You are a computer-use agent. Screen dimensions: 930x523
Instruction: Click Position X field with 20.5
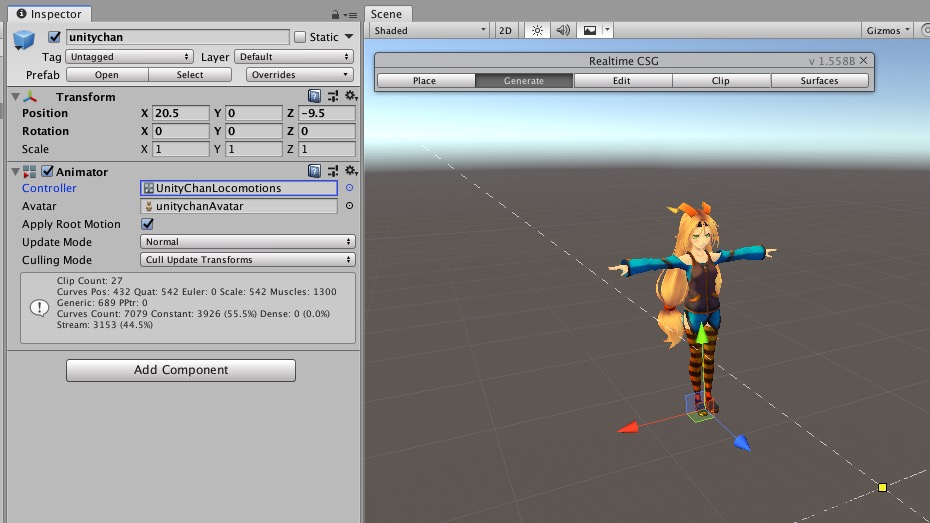coord(181,113)
